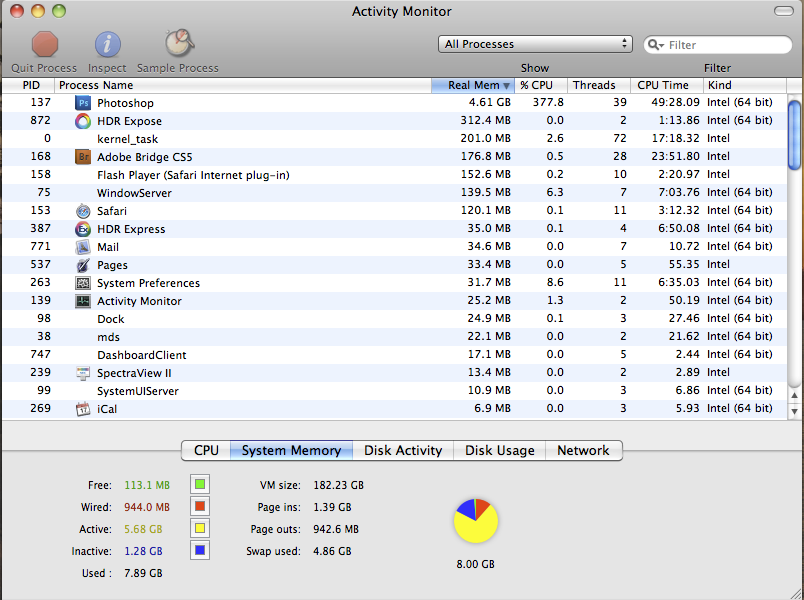Click the Safari compass icon
Screen dimensions: 804x600
tap(83, 211)
